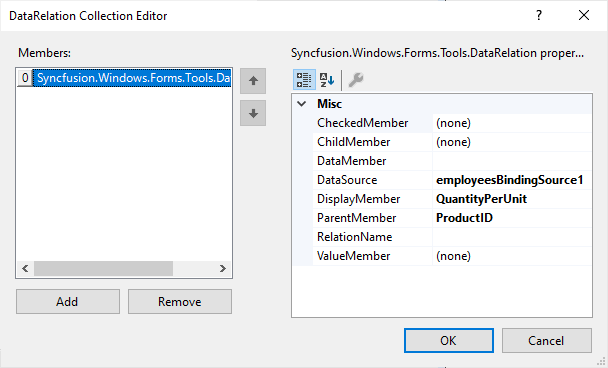Click DisplayMember value QuantityPerUnit
This screenshot has width=608, height=368.
coord(481,199)
